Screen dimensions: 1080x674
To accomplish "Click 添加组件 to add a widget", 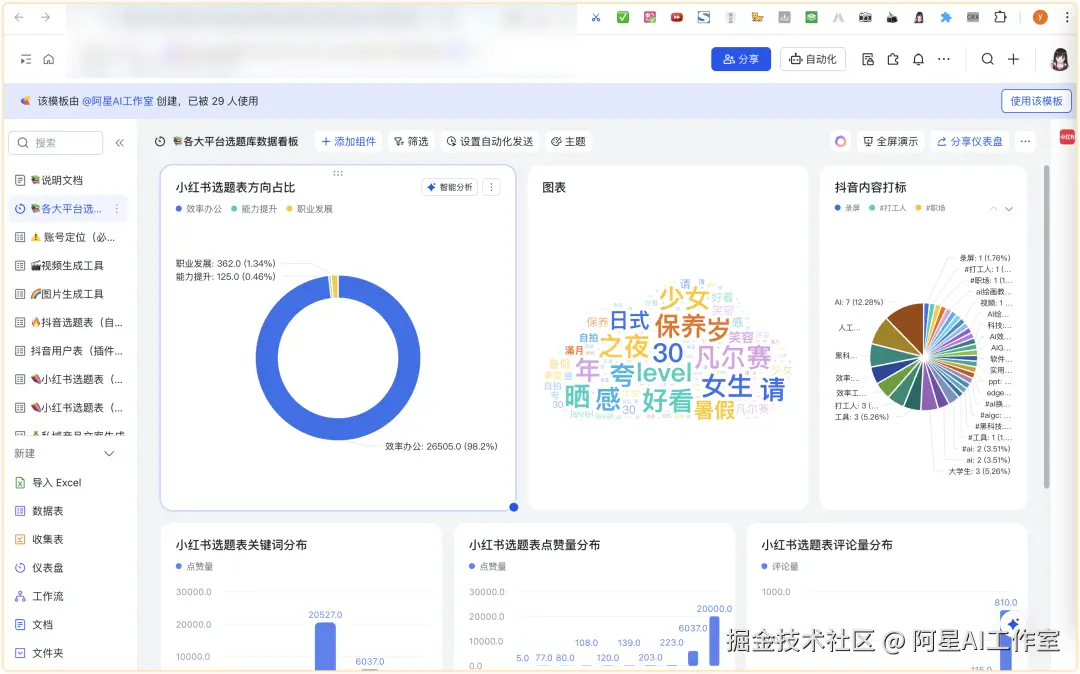I will click(349, 141).
